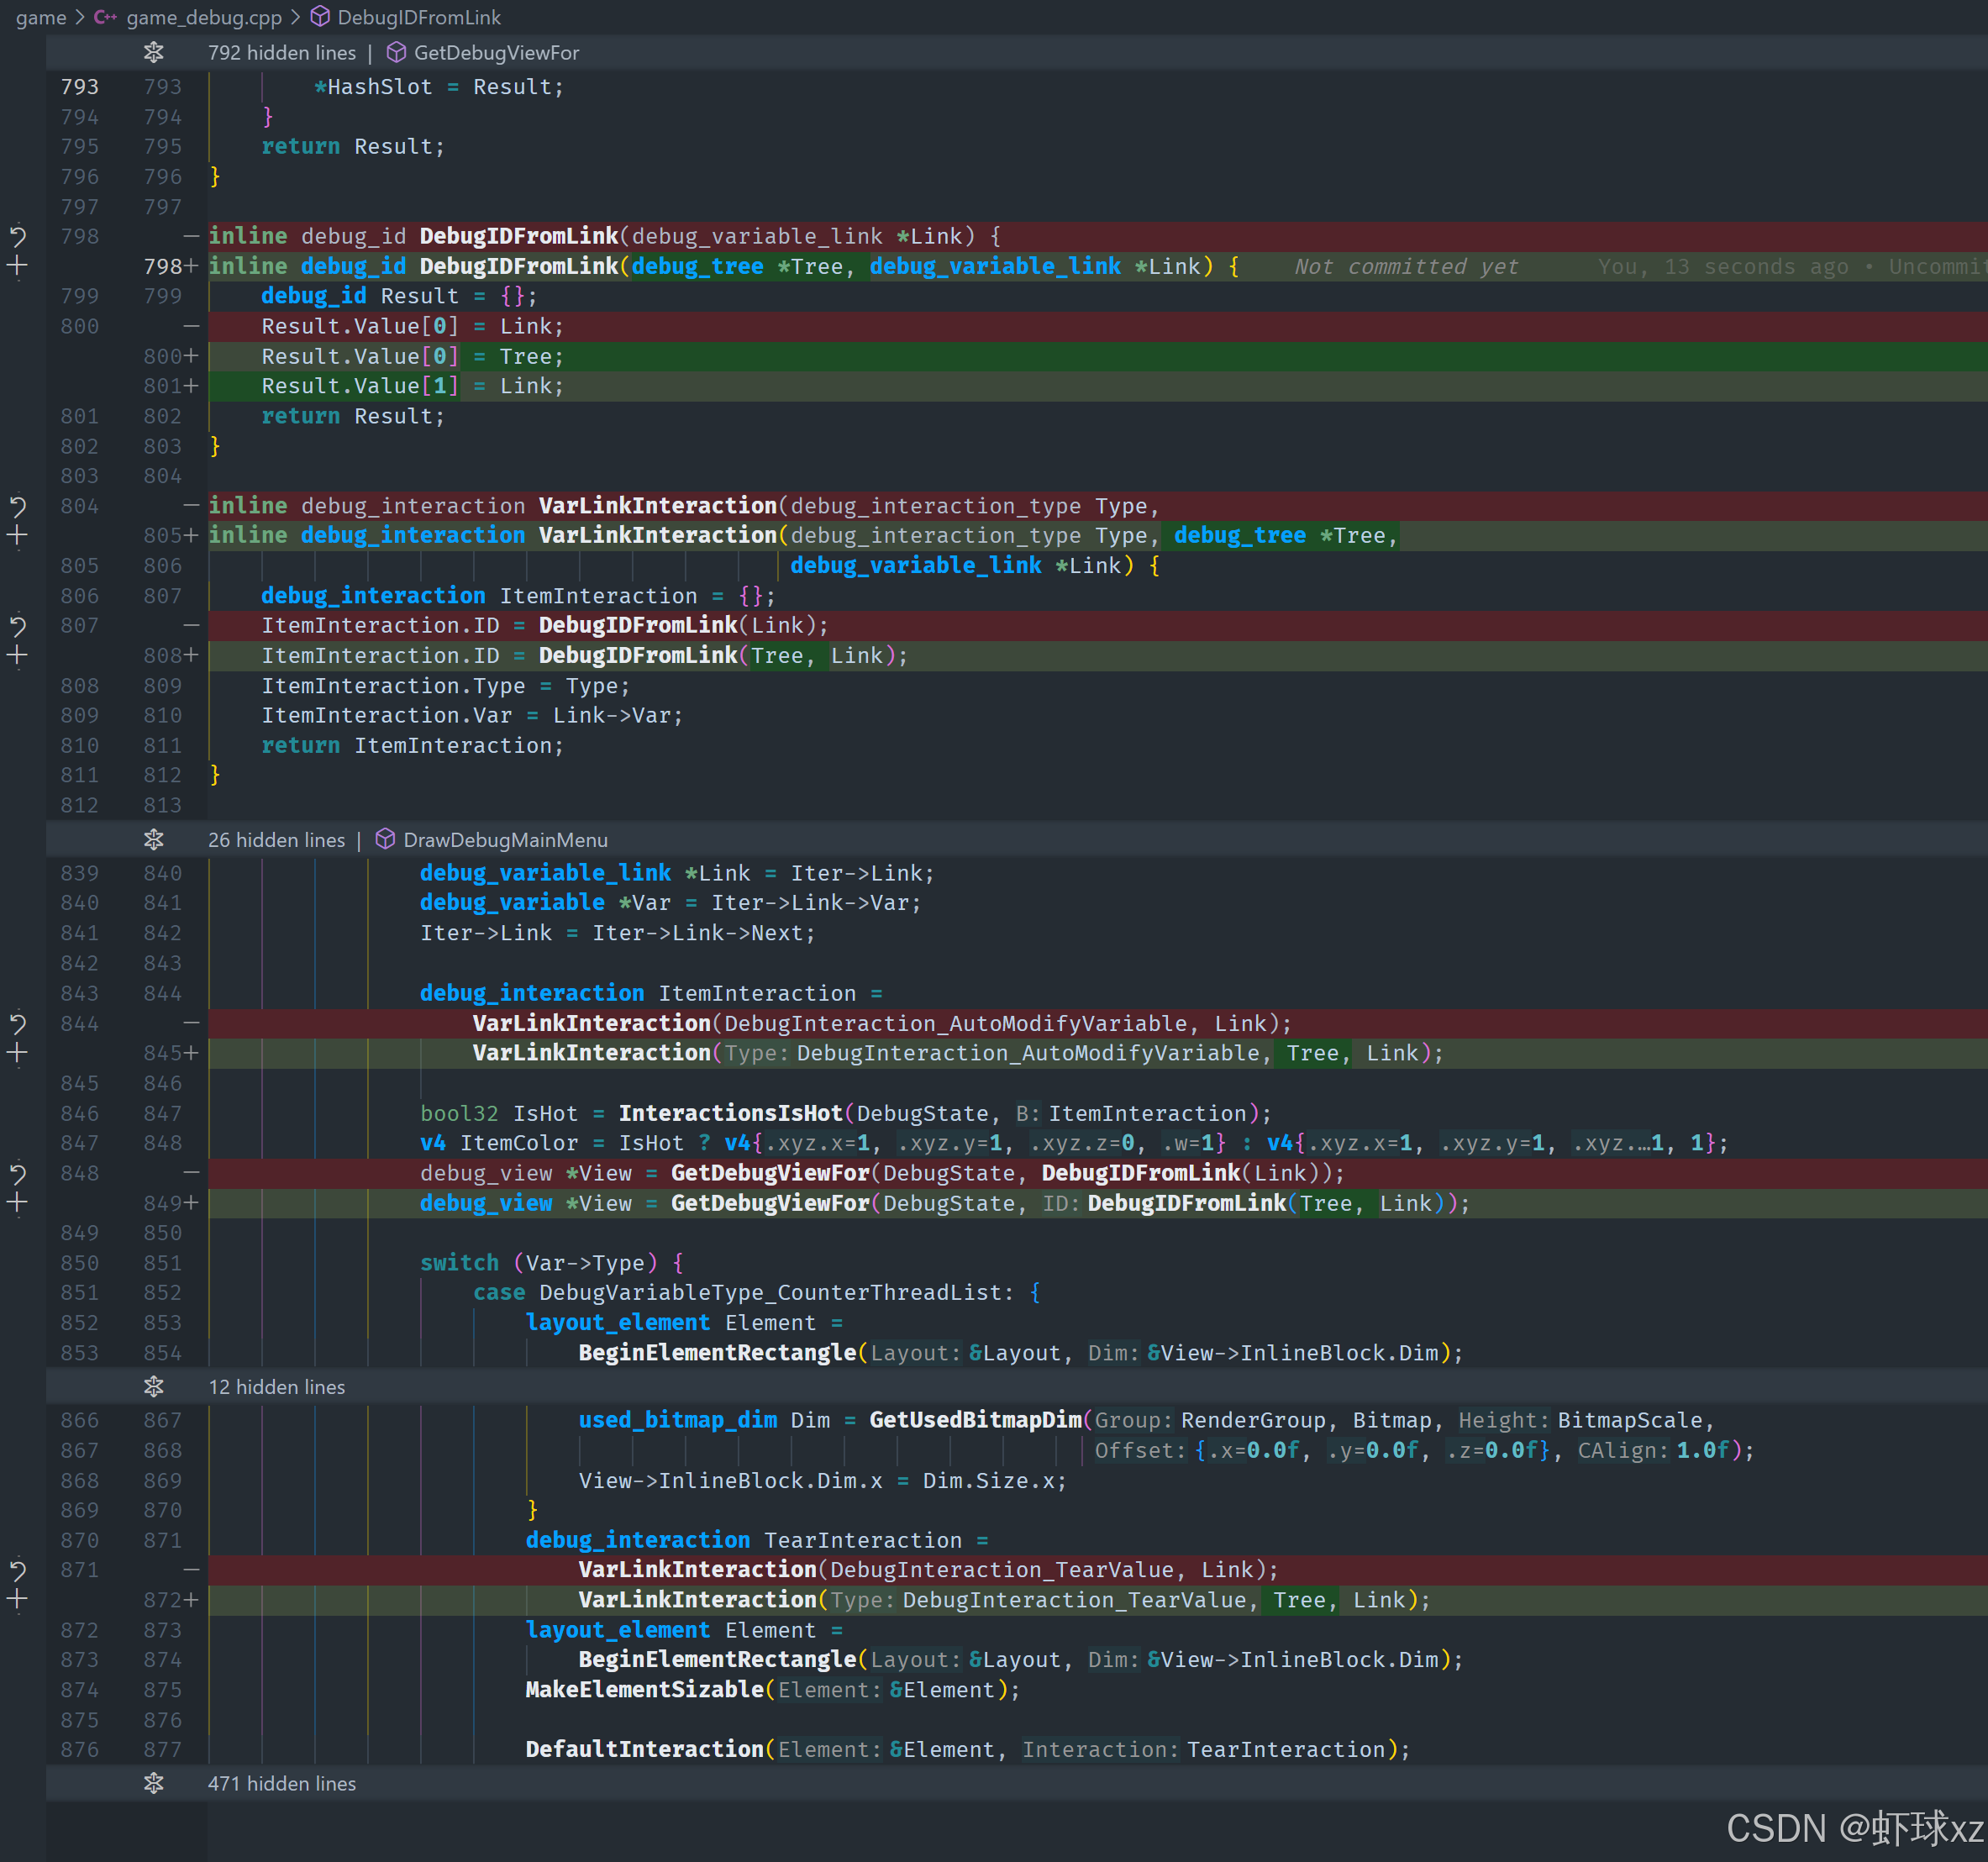Image resolution: width=1988 pixels, height=1862 pixels.
Task: Jump to GetDebugViewFor symbol link
Action: 496,52
